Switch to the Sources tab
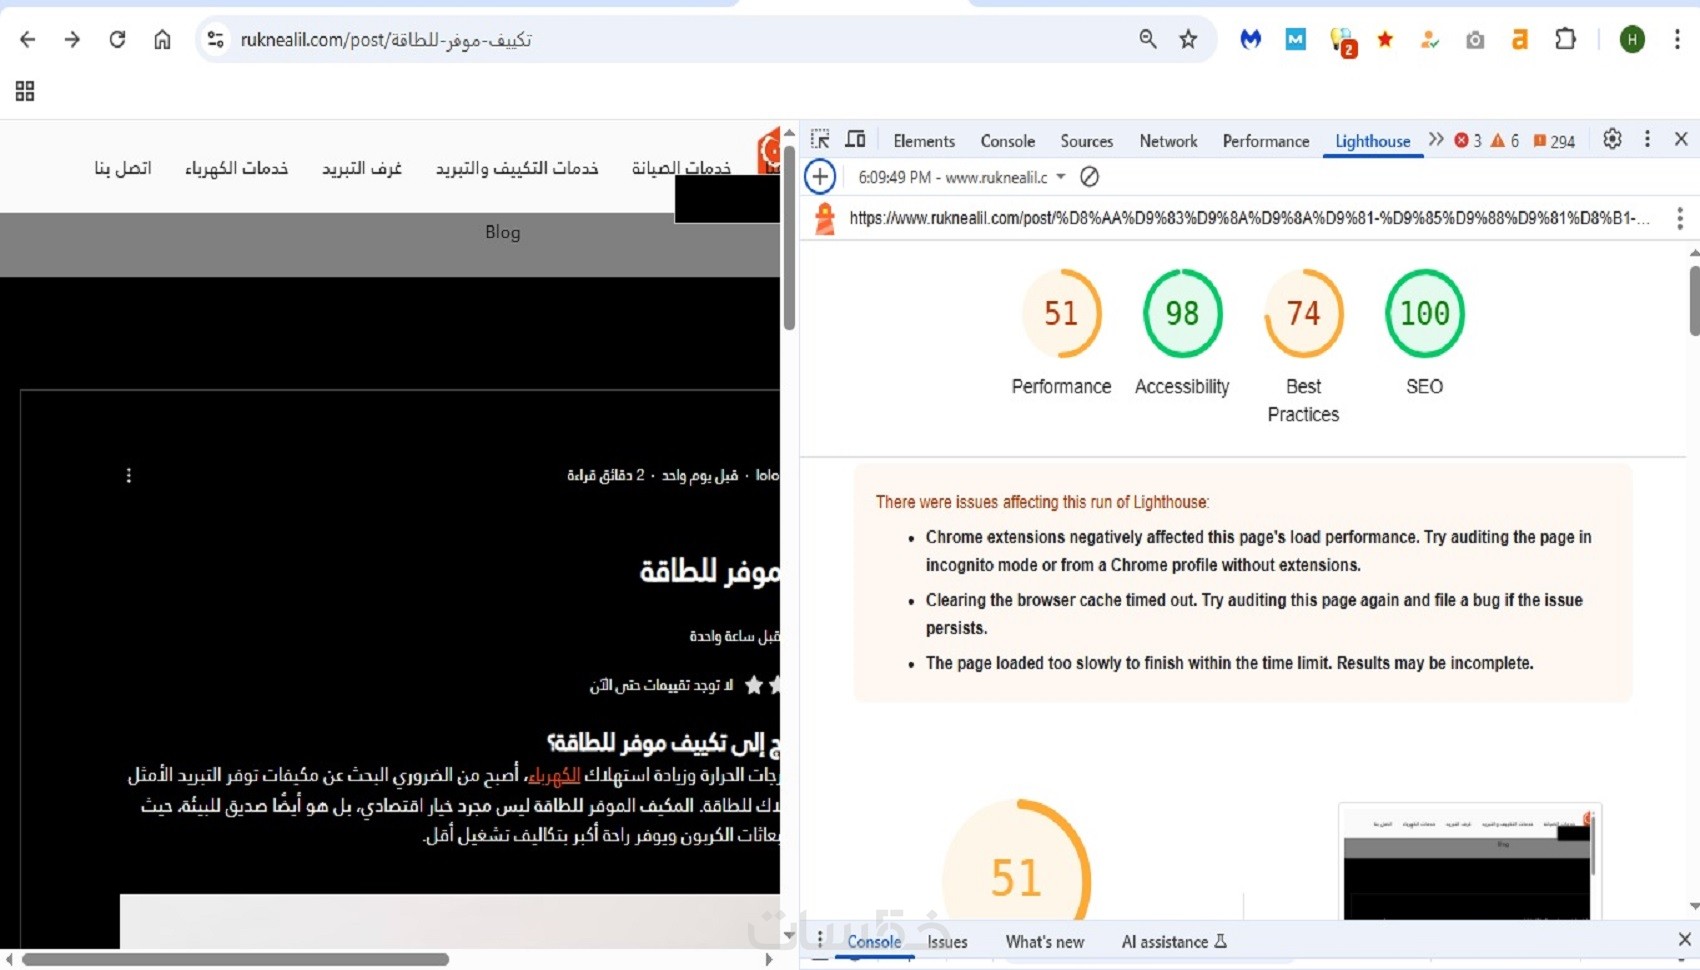 (x=1087, y=141)
